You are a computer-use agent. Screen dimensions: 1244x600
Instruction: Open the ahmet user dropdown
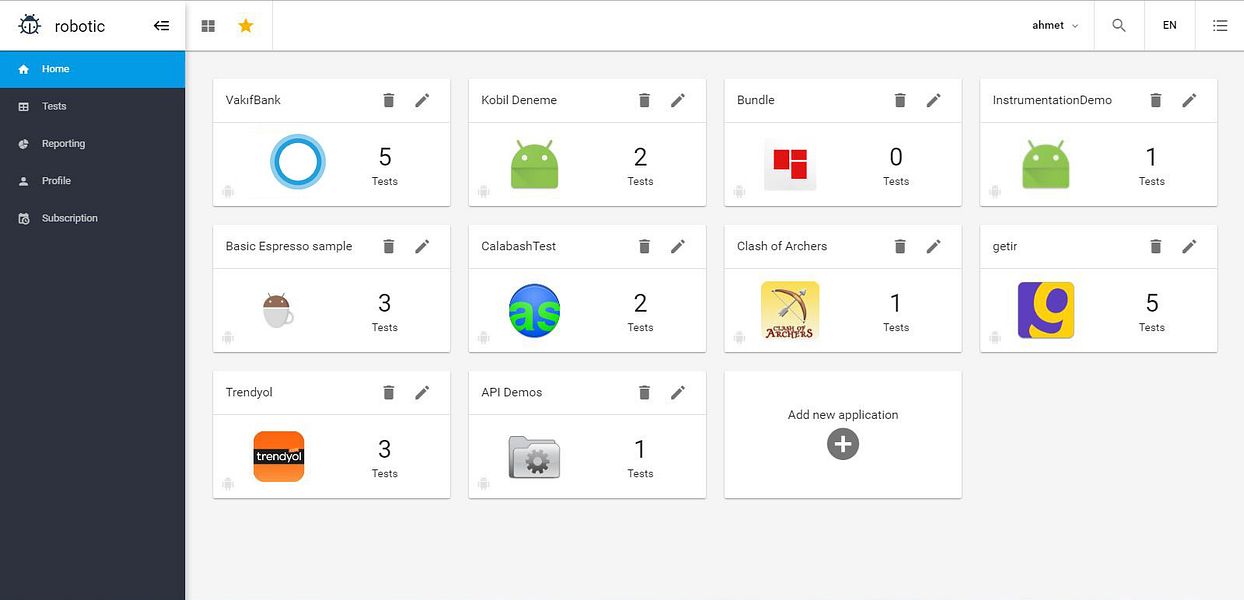coord(1055,26)
